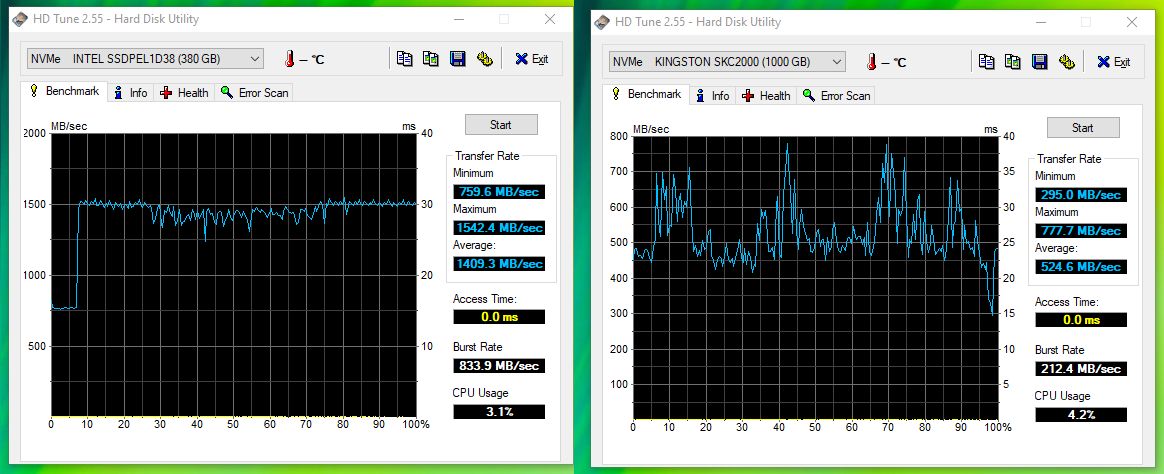Switch to Info tab in INTEL window

(x=131, y=93)
